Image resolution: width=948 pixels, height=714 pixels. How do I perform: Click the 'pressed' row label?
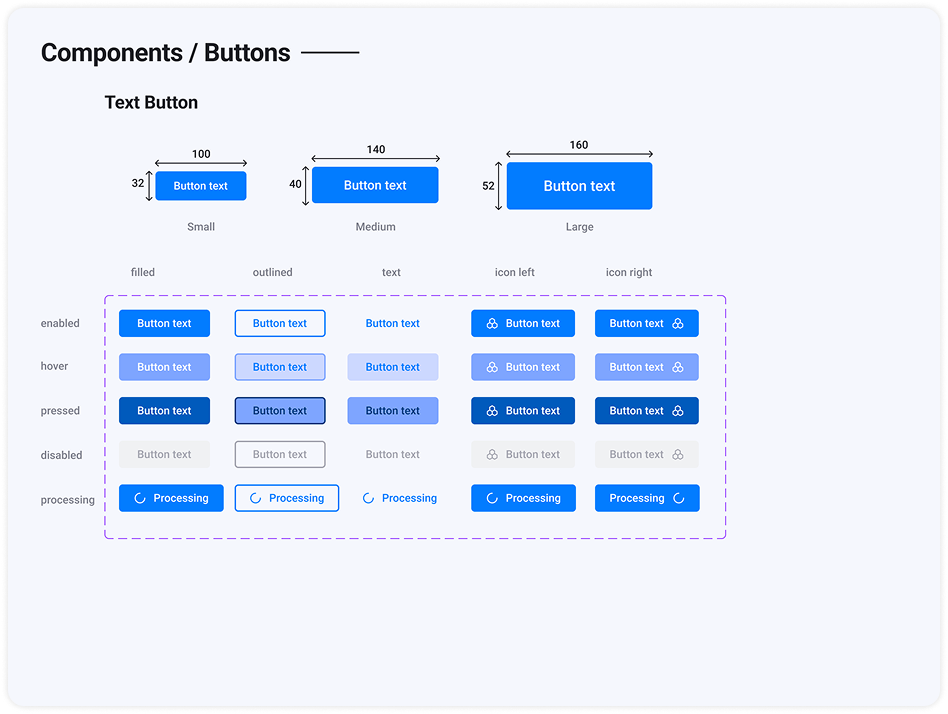(60, 411)
